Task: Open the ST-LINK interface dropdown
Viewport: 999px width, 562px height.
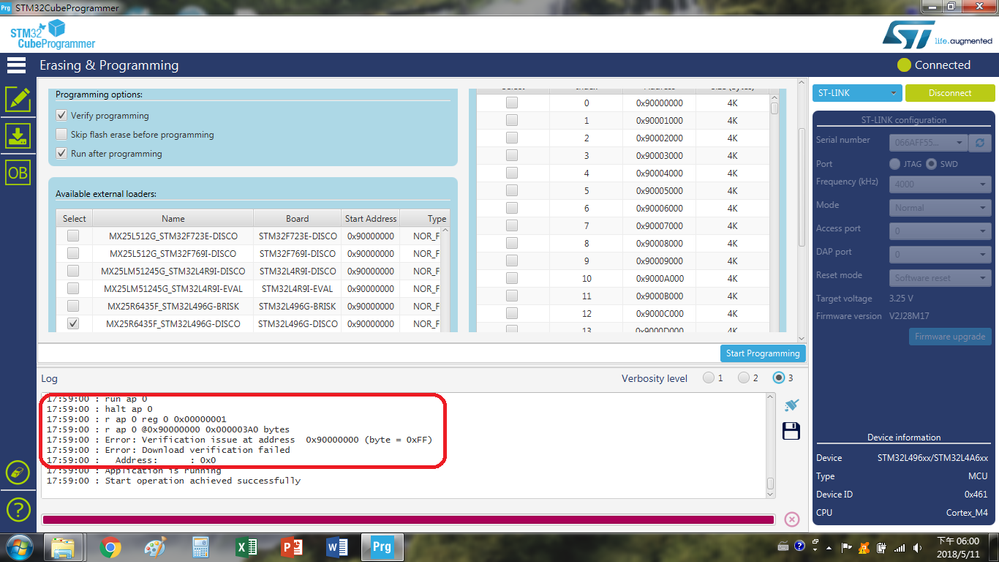Action: 857,93
